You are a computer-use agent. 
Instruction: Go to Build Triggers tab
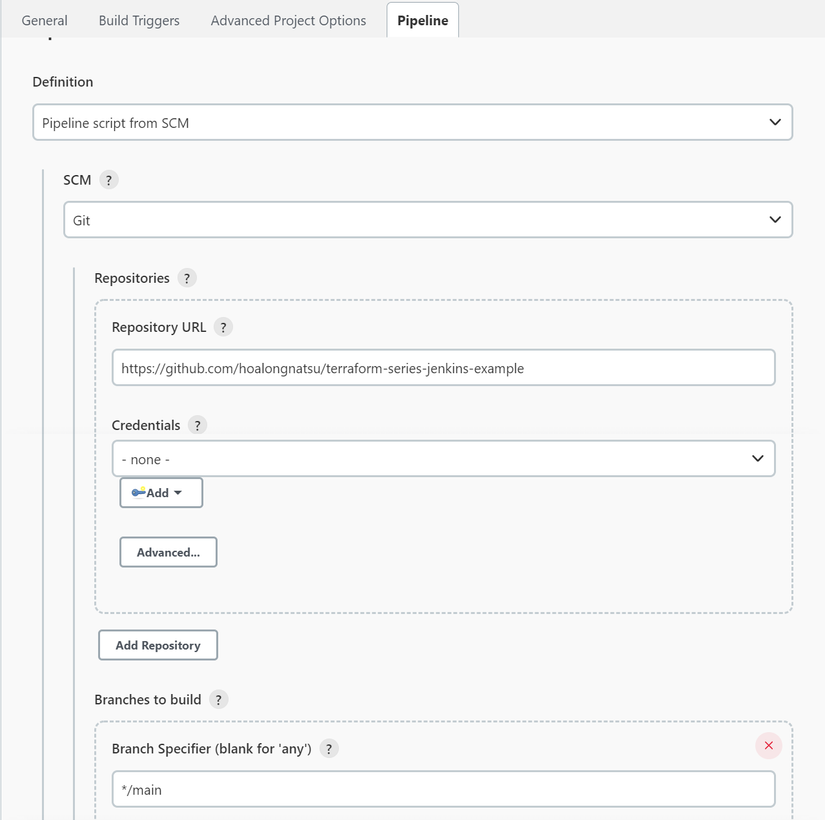tap(139, 21)
